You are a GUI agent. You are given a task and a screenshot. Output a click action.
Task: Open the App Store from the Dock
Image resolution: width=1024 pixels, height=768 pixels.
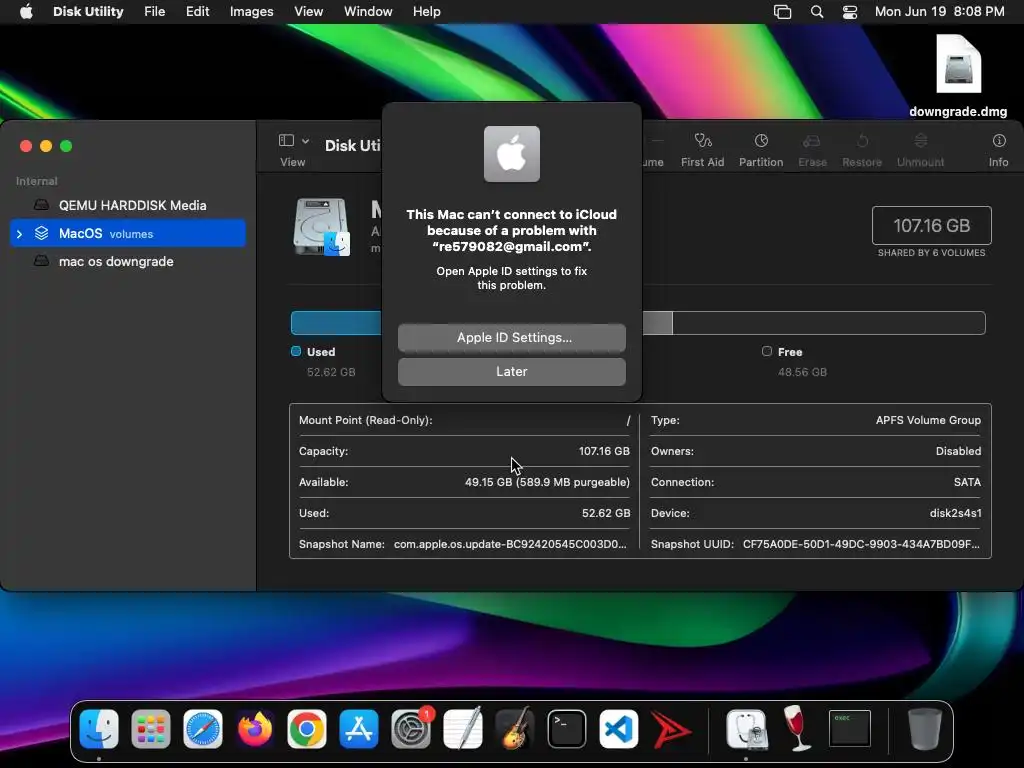[359, 729]
